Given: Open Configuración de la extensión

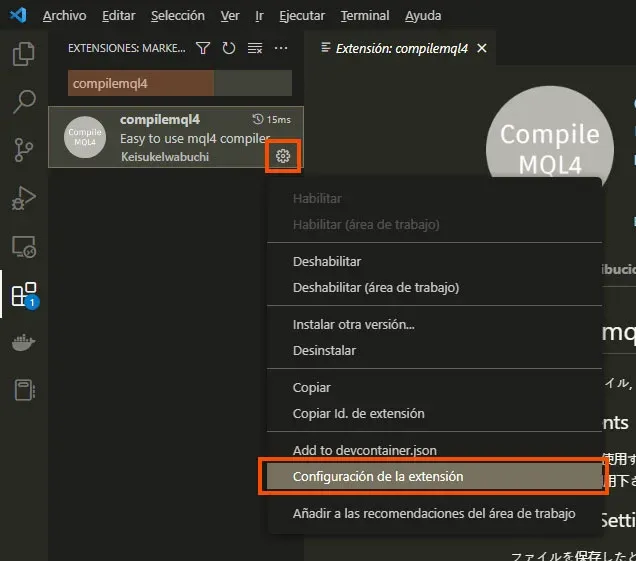Looking at the screenshot, I should click(434, 476).
